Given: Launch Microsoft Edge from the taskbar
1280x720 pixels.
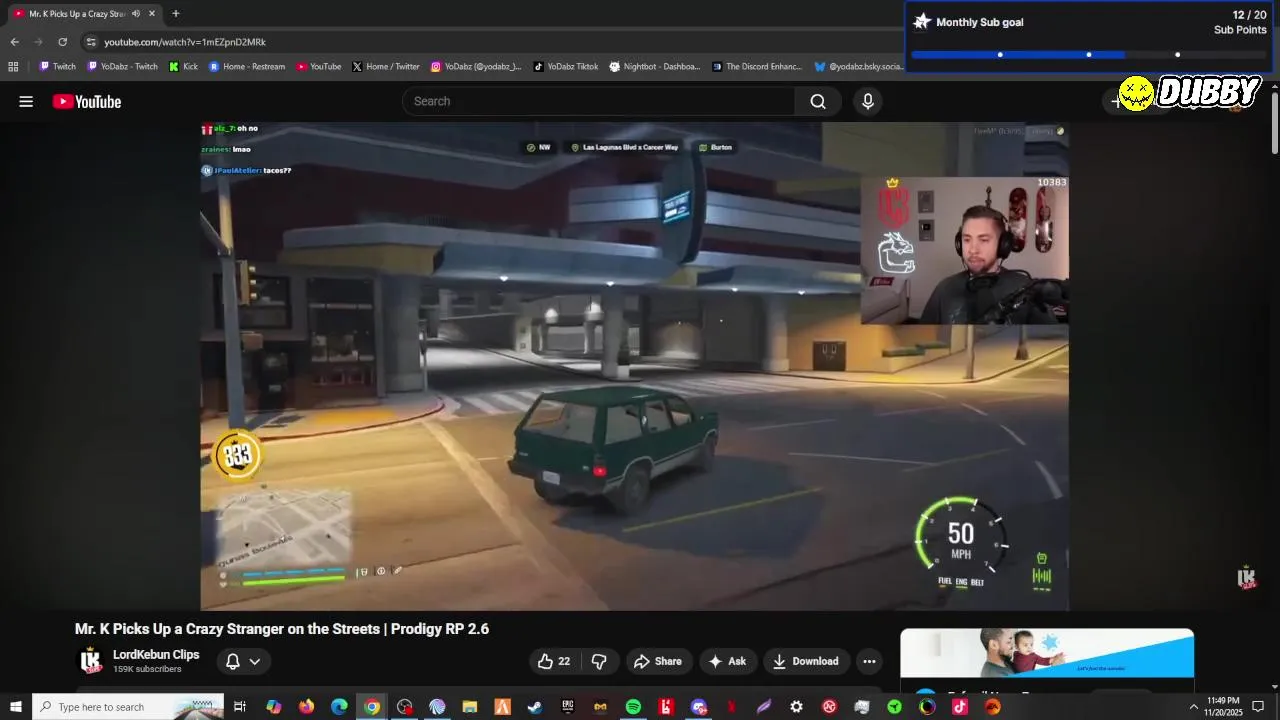Looking at the screenshot, I should pos(339,707).
